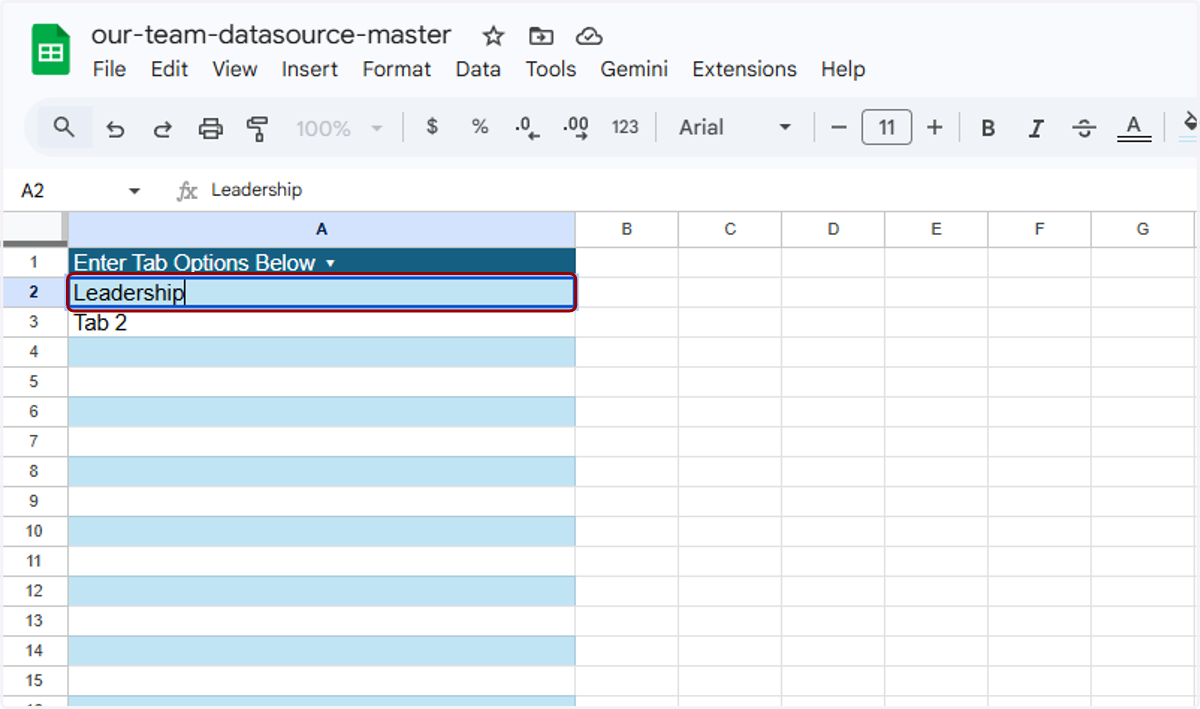Print the spreadsheet
This screenshot has width=1200, height=709.
pyautogui.click(x=210, y=128)
